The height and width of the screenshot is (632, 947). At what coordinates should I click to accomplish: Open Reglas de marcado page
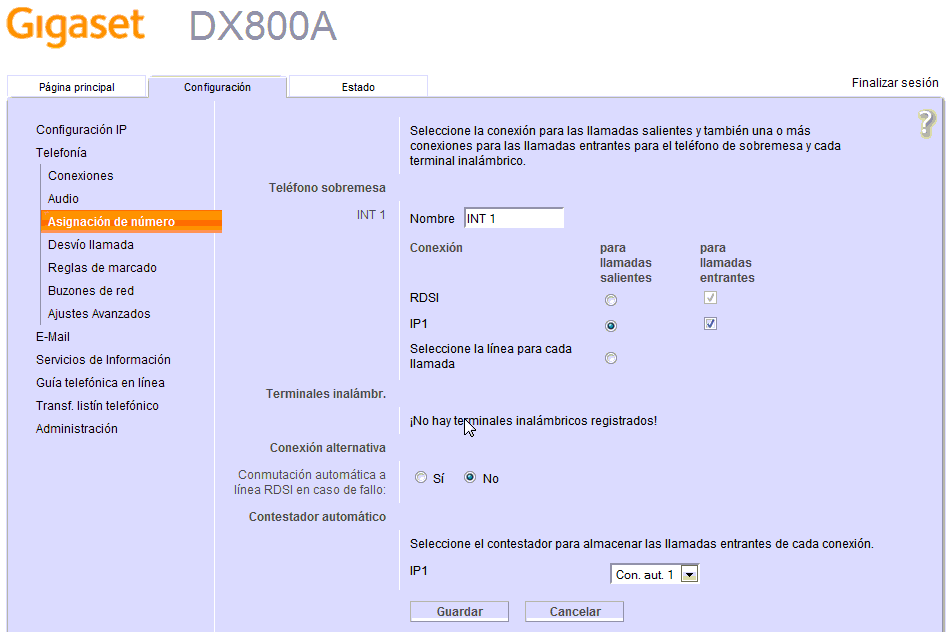102,268
